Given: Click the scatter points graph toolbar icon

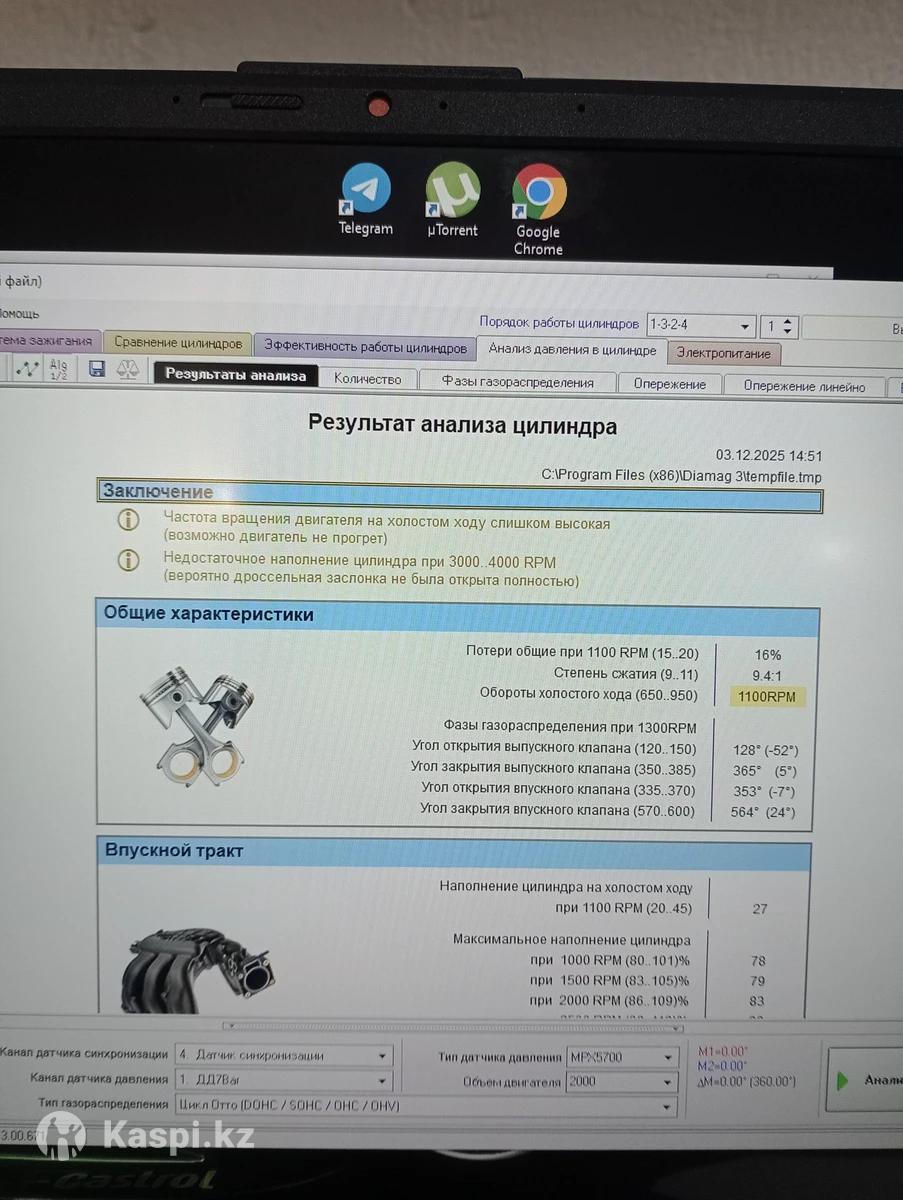Looking at the screenshot, I should (x=27, y=370).
